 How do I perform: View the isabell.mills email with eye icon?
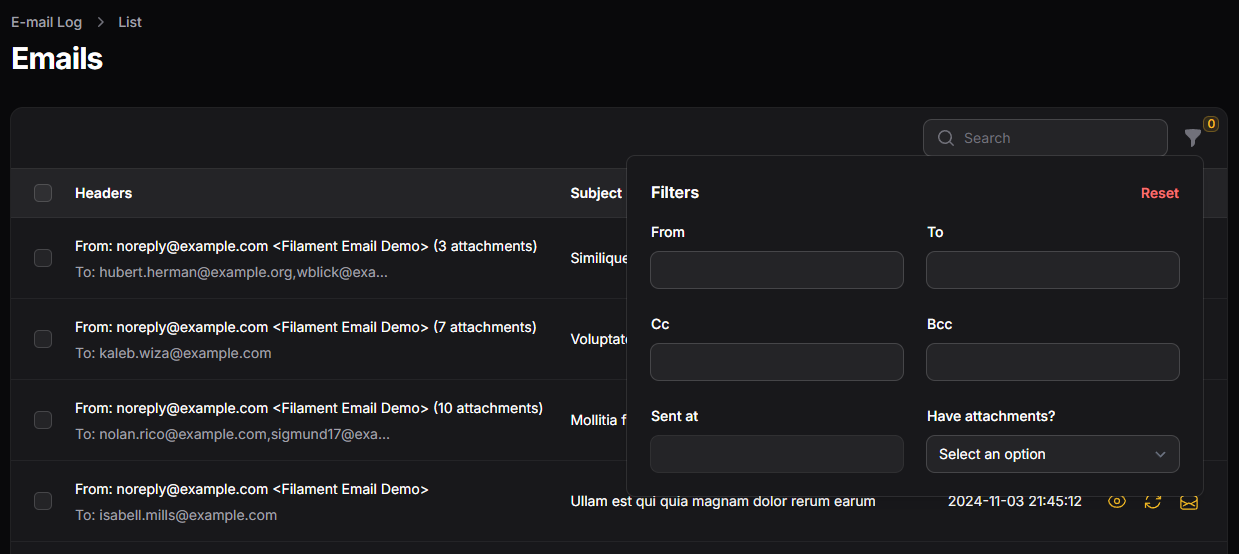coord(1117,501)
